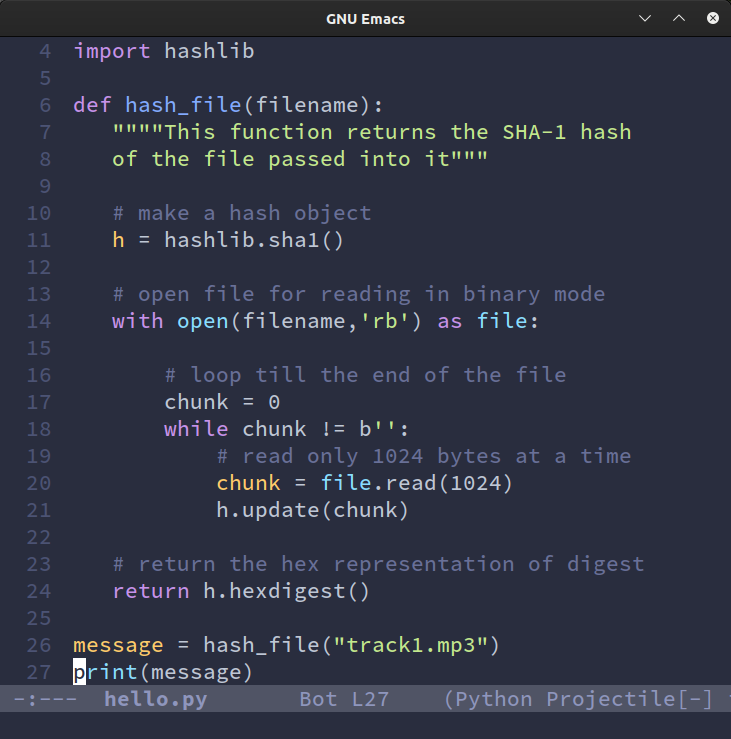Click the 'open' builtin on line 14
The height and width of the screenshot is (739, 731).
tap(203, 322)
